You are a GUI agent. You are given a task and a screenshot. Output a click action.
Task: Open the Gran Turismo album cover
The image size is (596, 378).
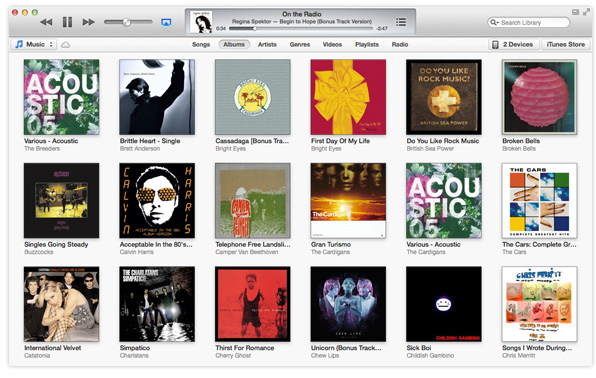pyautogui.click(x=348, y=200)
